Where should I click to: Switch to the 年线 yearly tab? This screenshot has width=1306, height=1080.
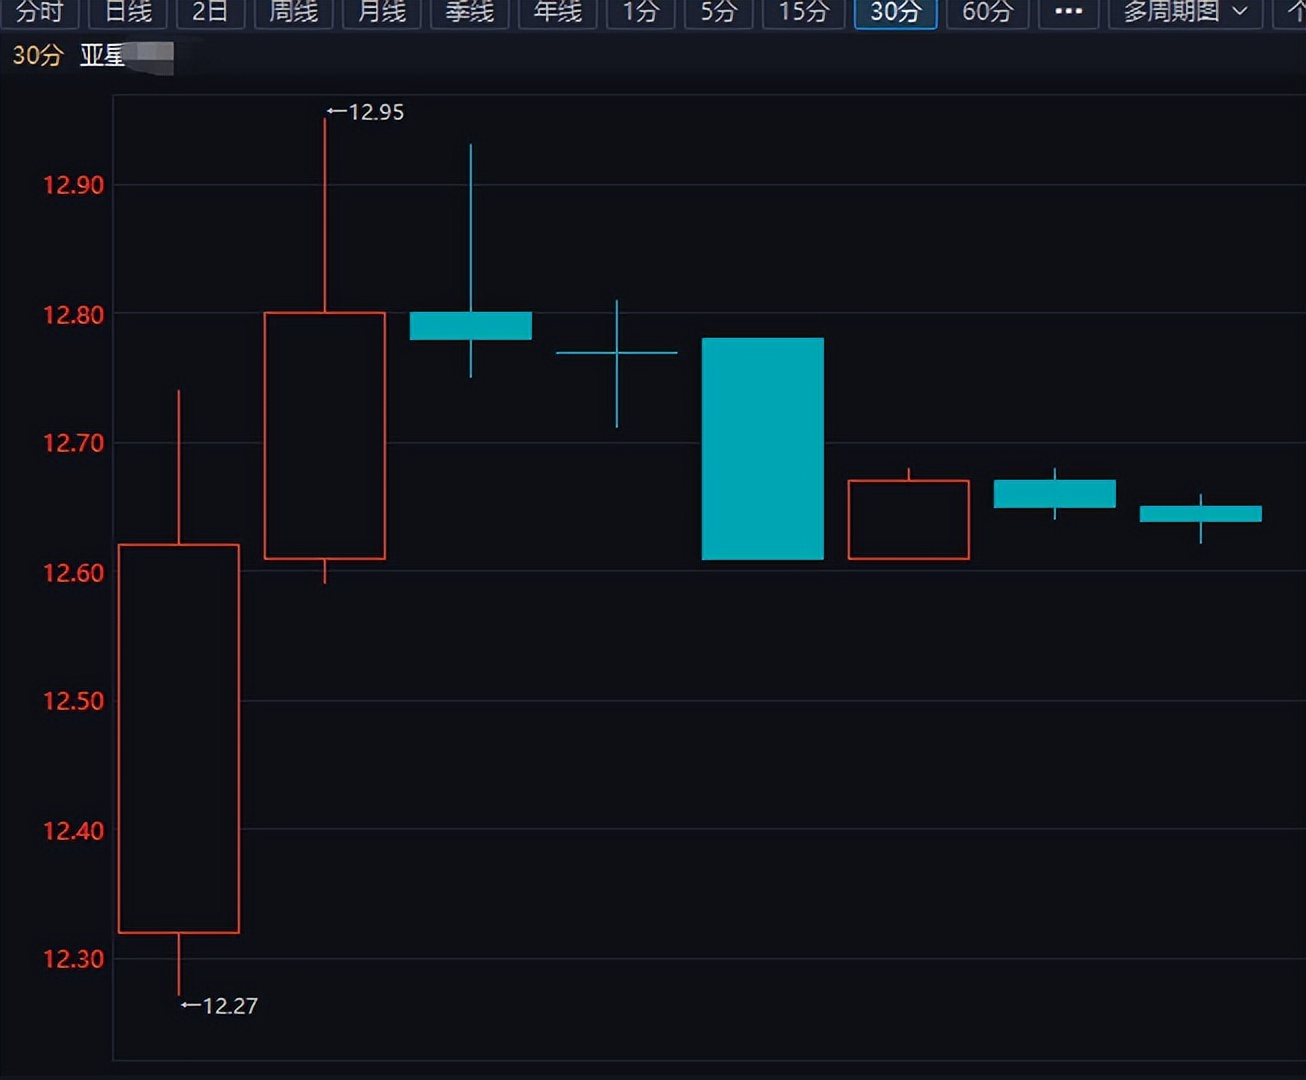[558, 12]
